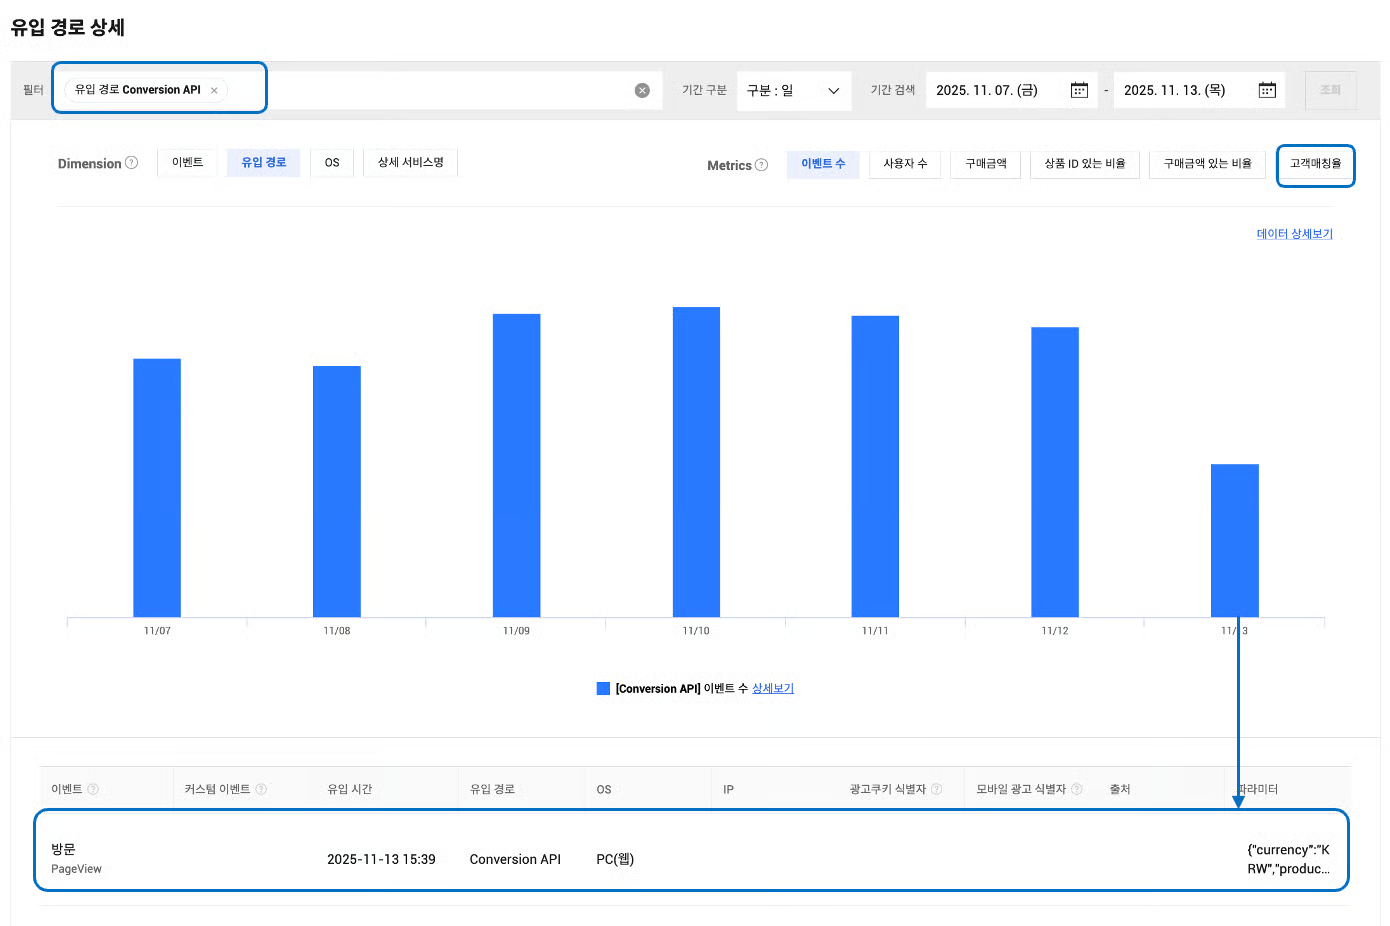The image size is (1390, 926).
Task: Click the 11/10 bar in the chart
Action: pyautogui.click(x=696, y=461)
